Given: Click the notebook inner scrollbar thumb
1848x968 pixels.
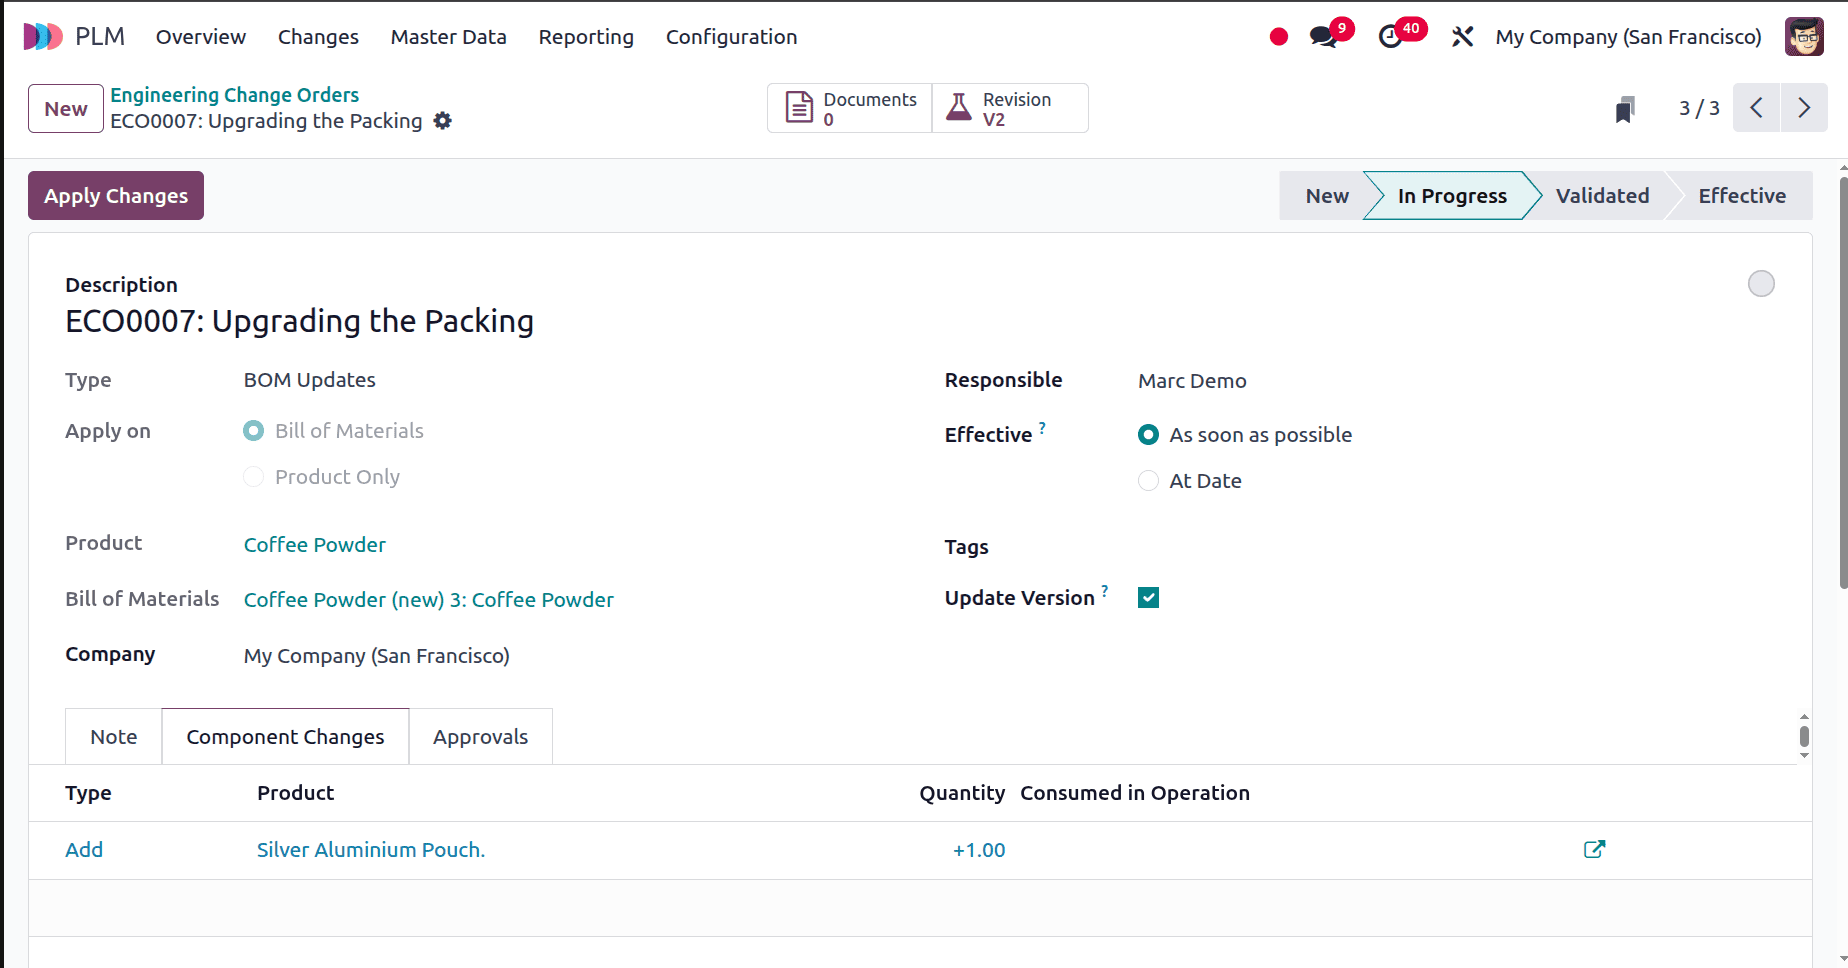Looking at the screenshot, I should pyautogui.click(x=1804, y=737).
